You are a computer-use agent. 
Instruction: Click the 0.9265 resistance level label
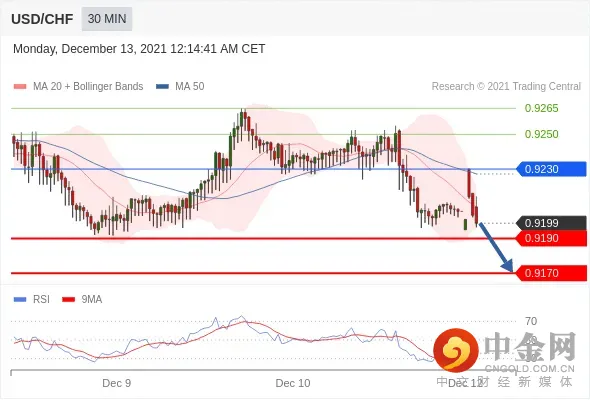(541, 108)
